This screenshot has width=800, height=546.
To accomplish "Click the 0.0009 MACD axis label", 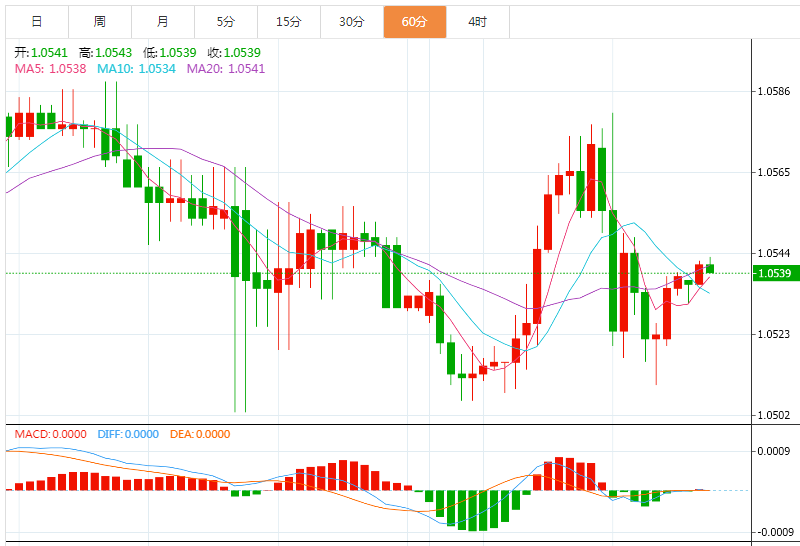I will [x=773, y=451].
